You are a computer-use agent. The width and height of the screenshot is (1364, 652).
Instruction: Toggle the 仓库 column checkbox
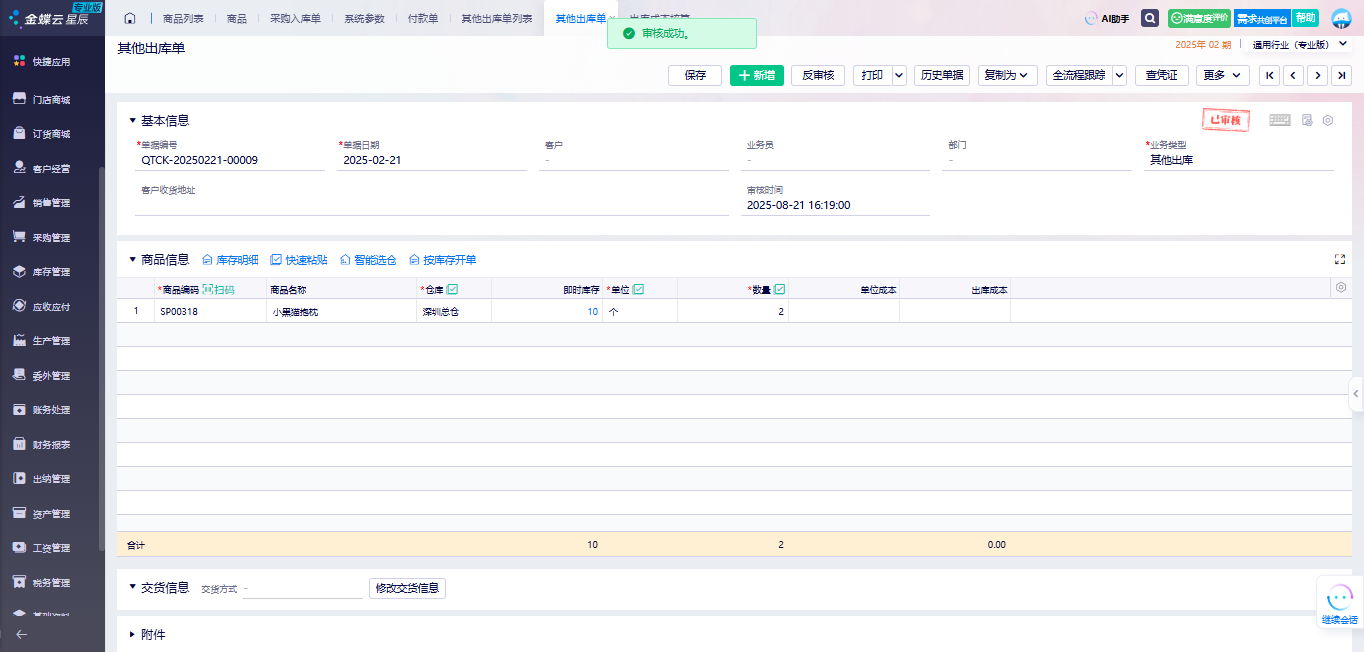[453, 289]
